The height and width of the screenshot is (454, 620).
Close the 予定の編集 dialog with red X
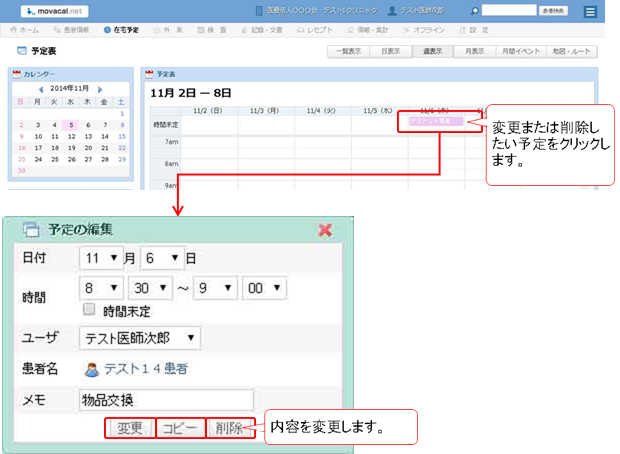point(324,229)
